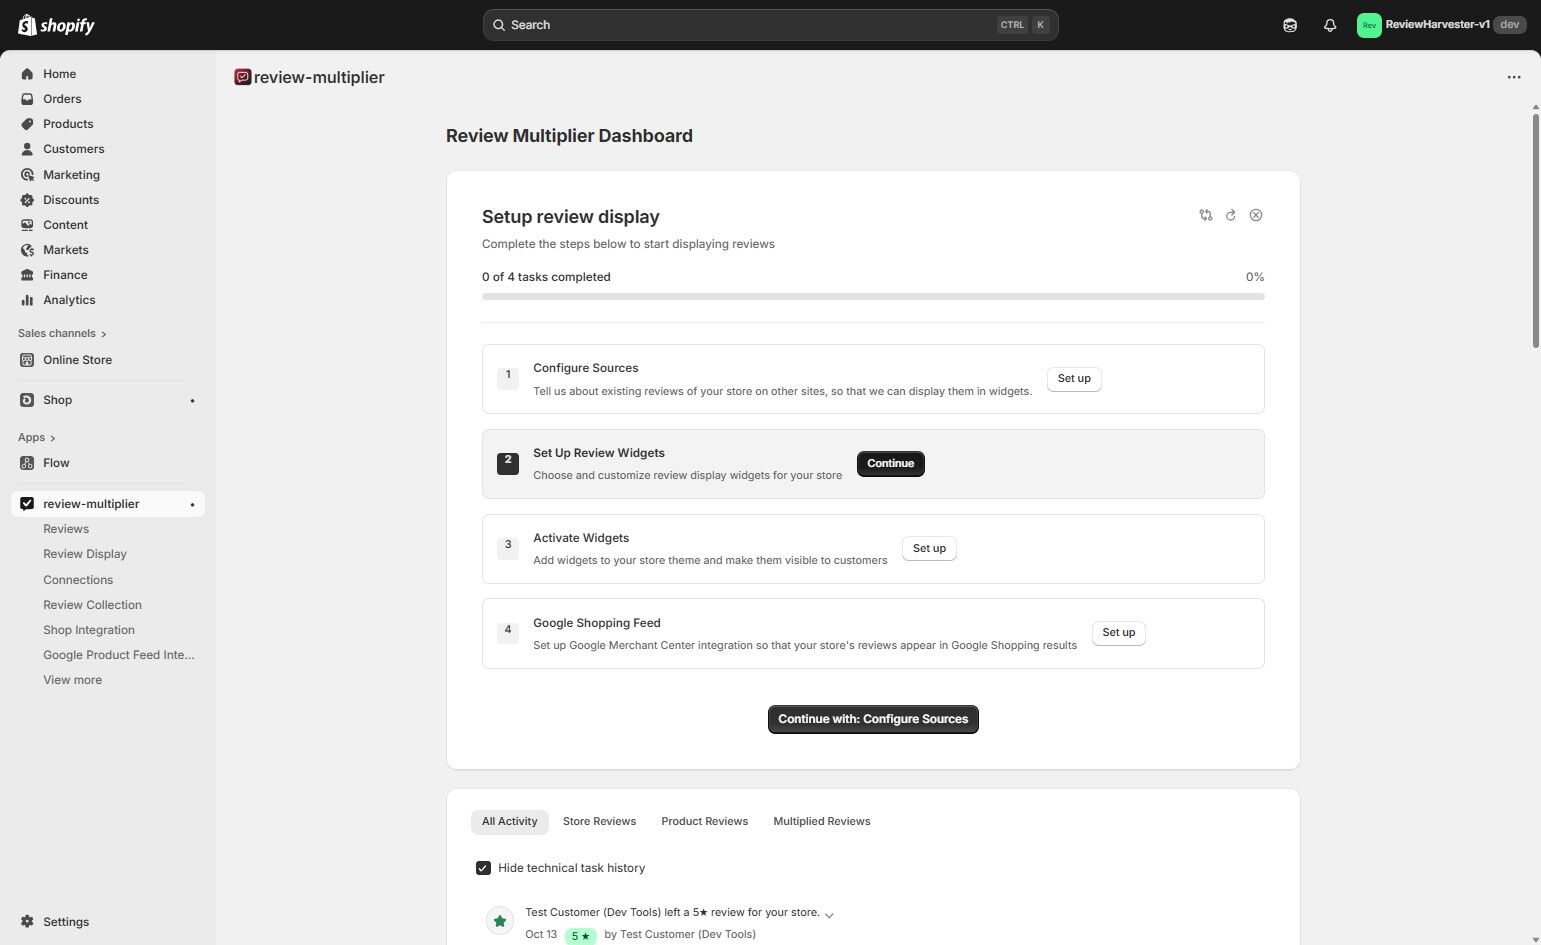
Task: Click the Shop channel dot indicator
Action: [x=192, y=401]
